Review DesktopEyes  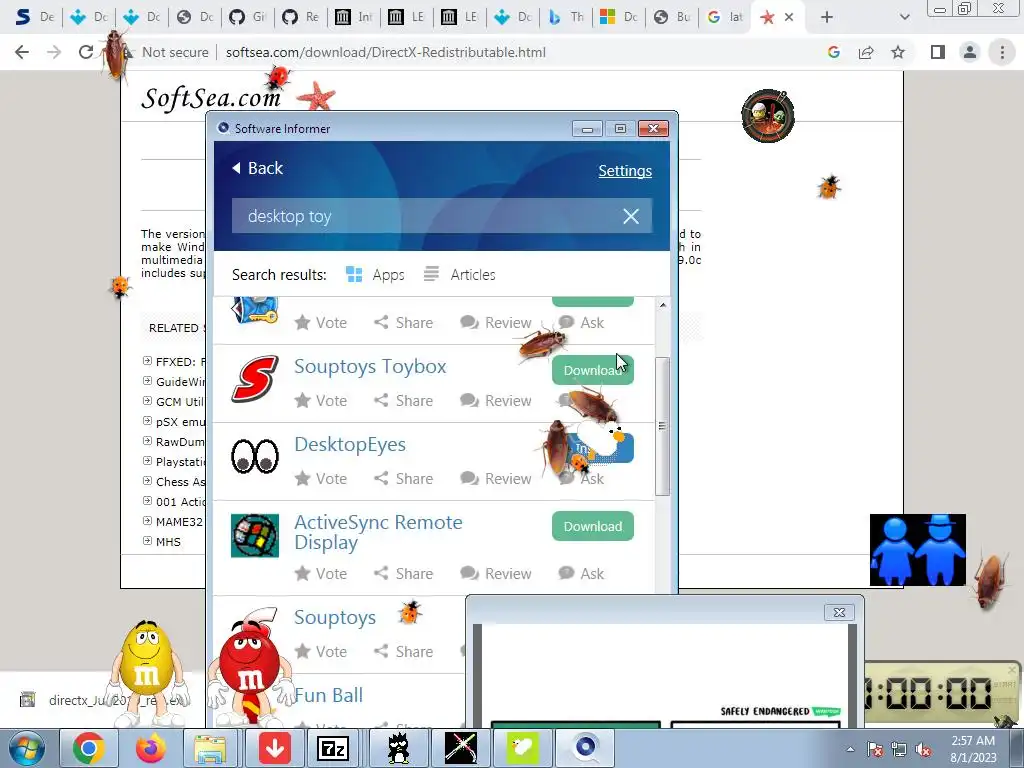point(496,479)
